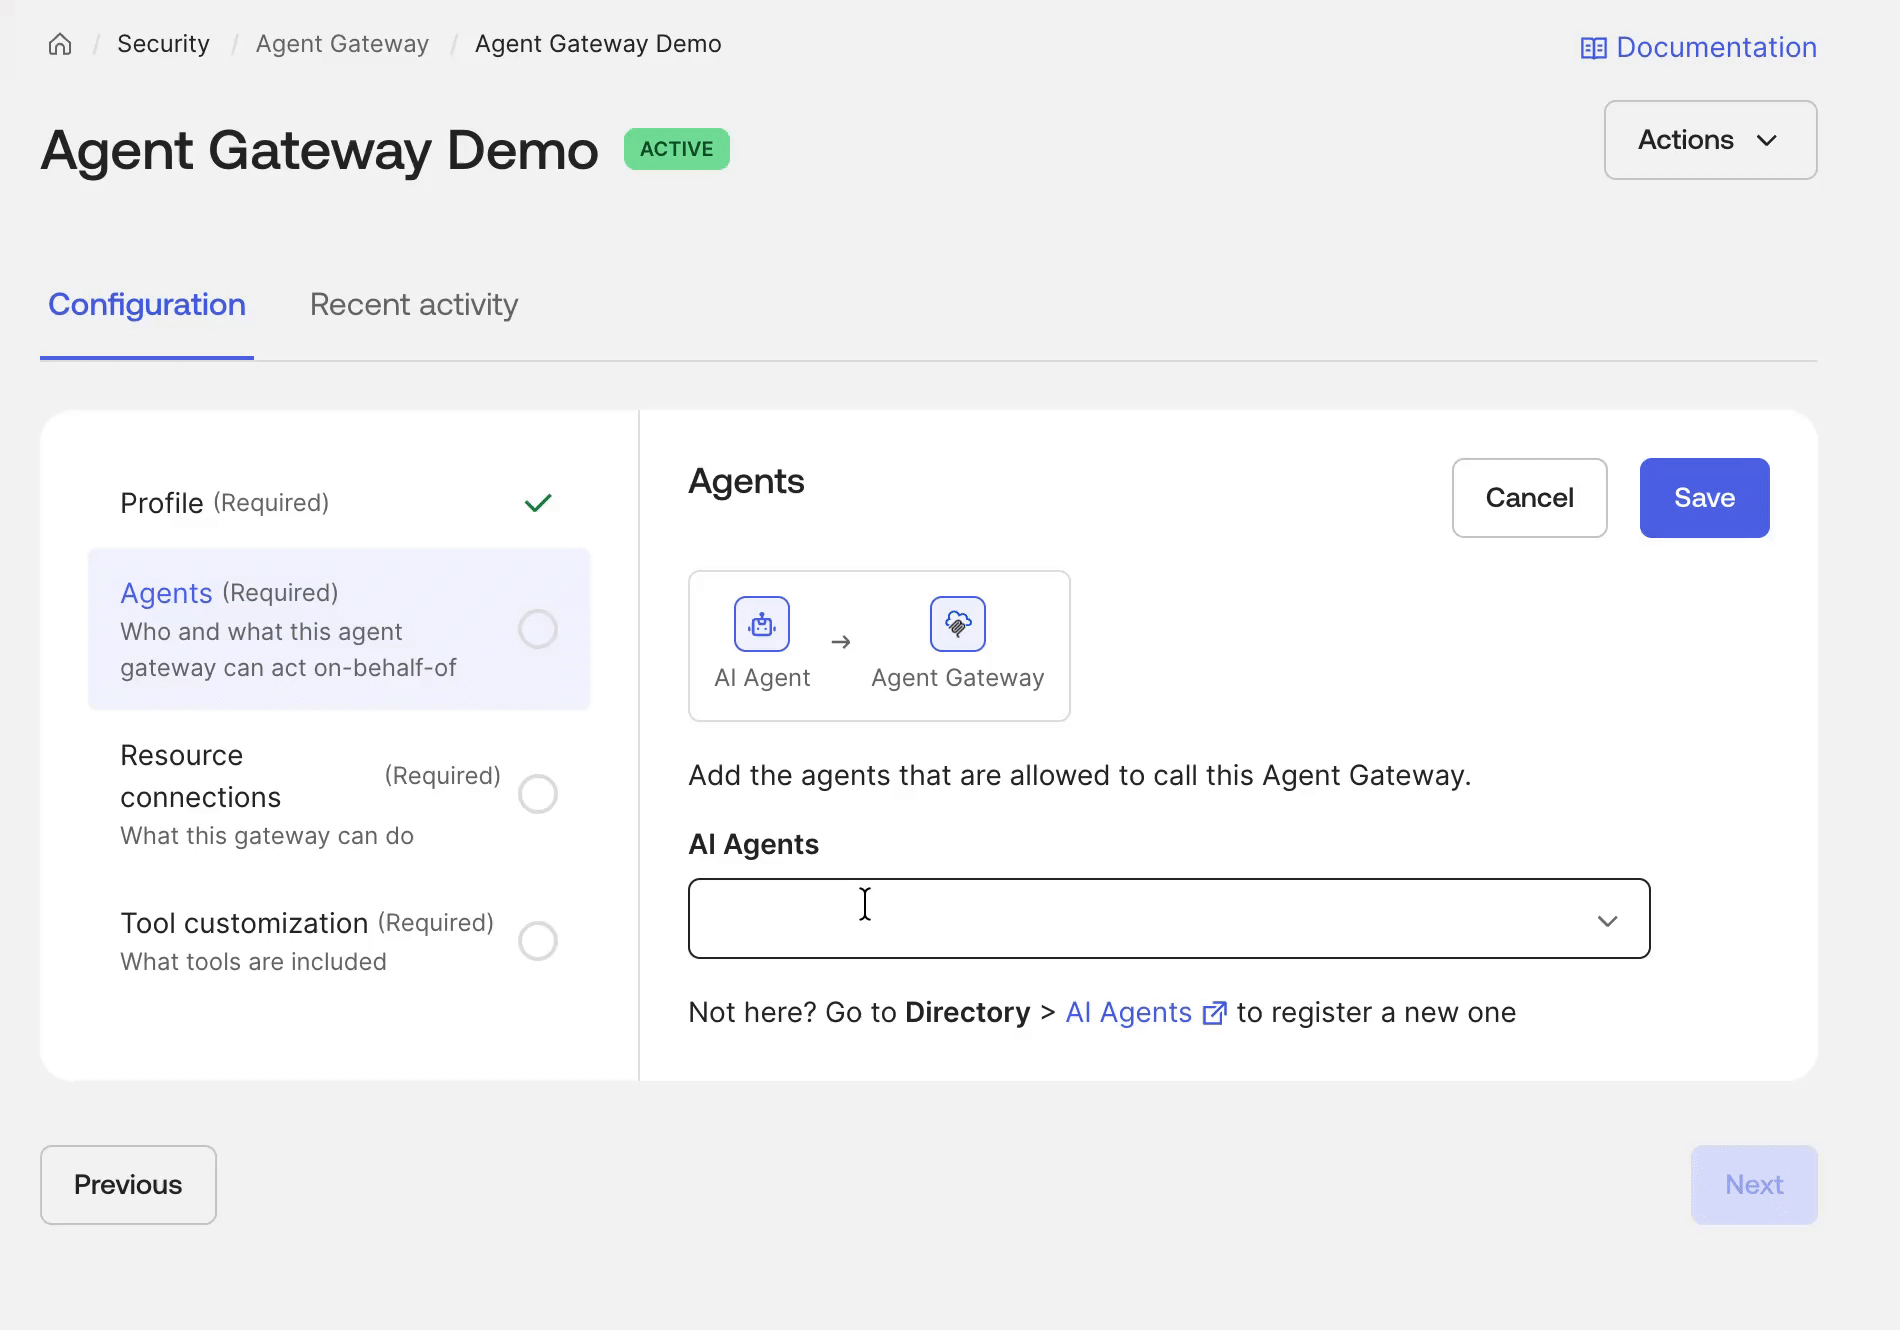Cancel the Agents changes
1900x1330 pixels.
(1529, 498)
